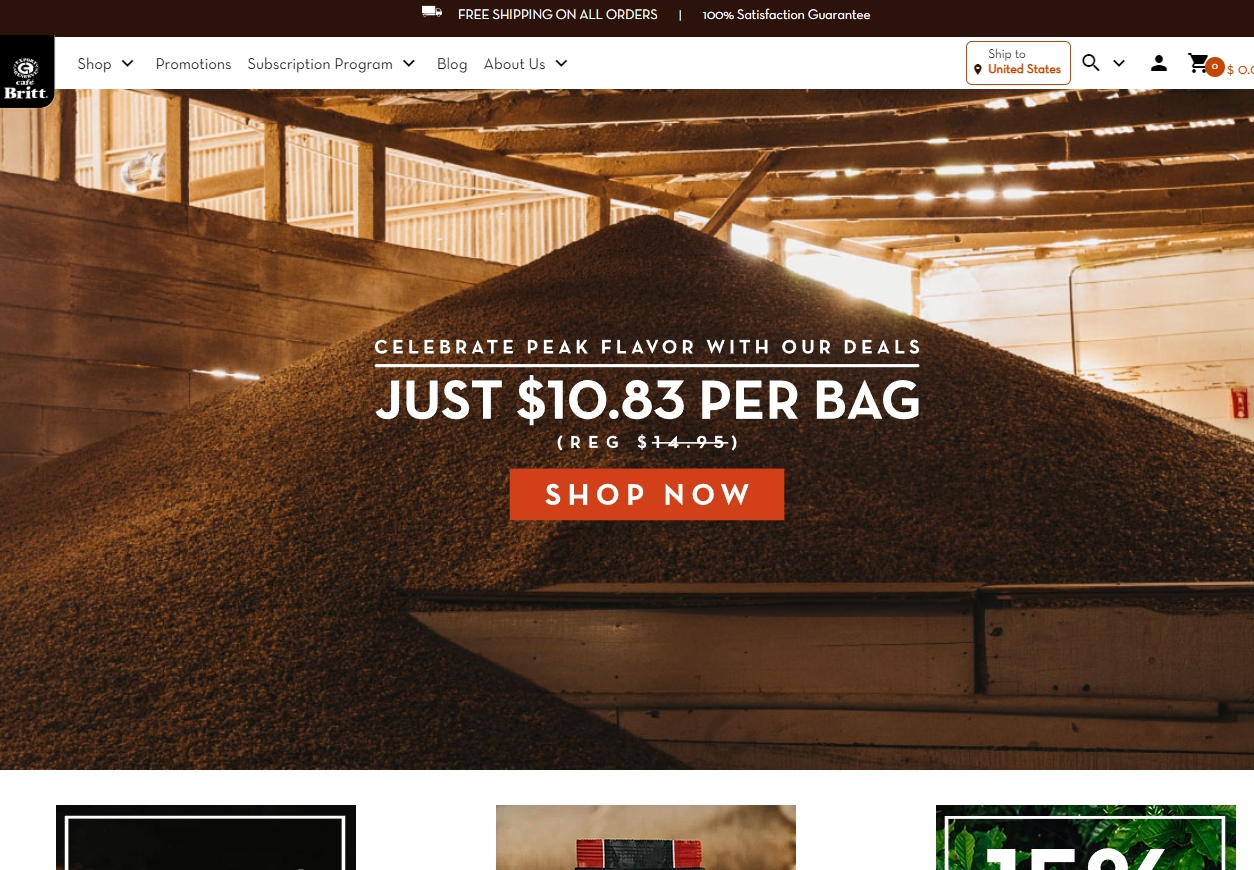Click the location pin in Ship to box
This screenshot has width=1254, height=870.
click(978, 69)
